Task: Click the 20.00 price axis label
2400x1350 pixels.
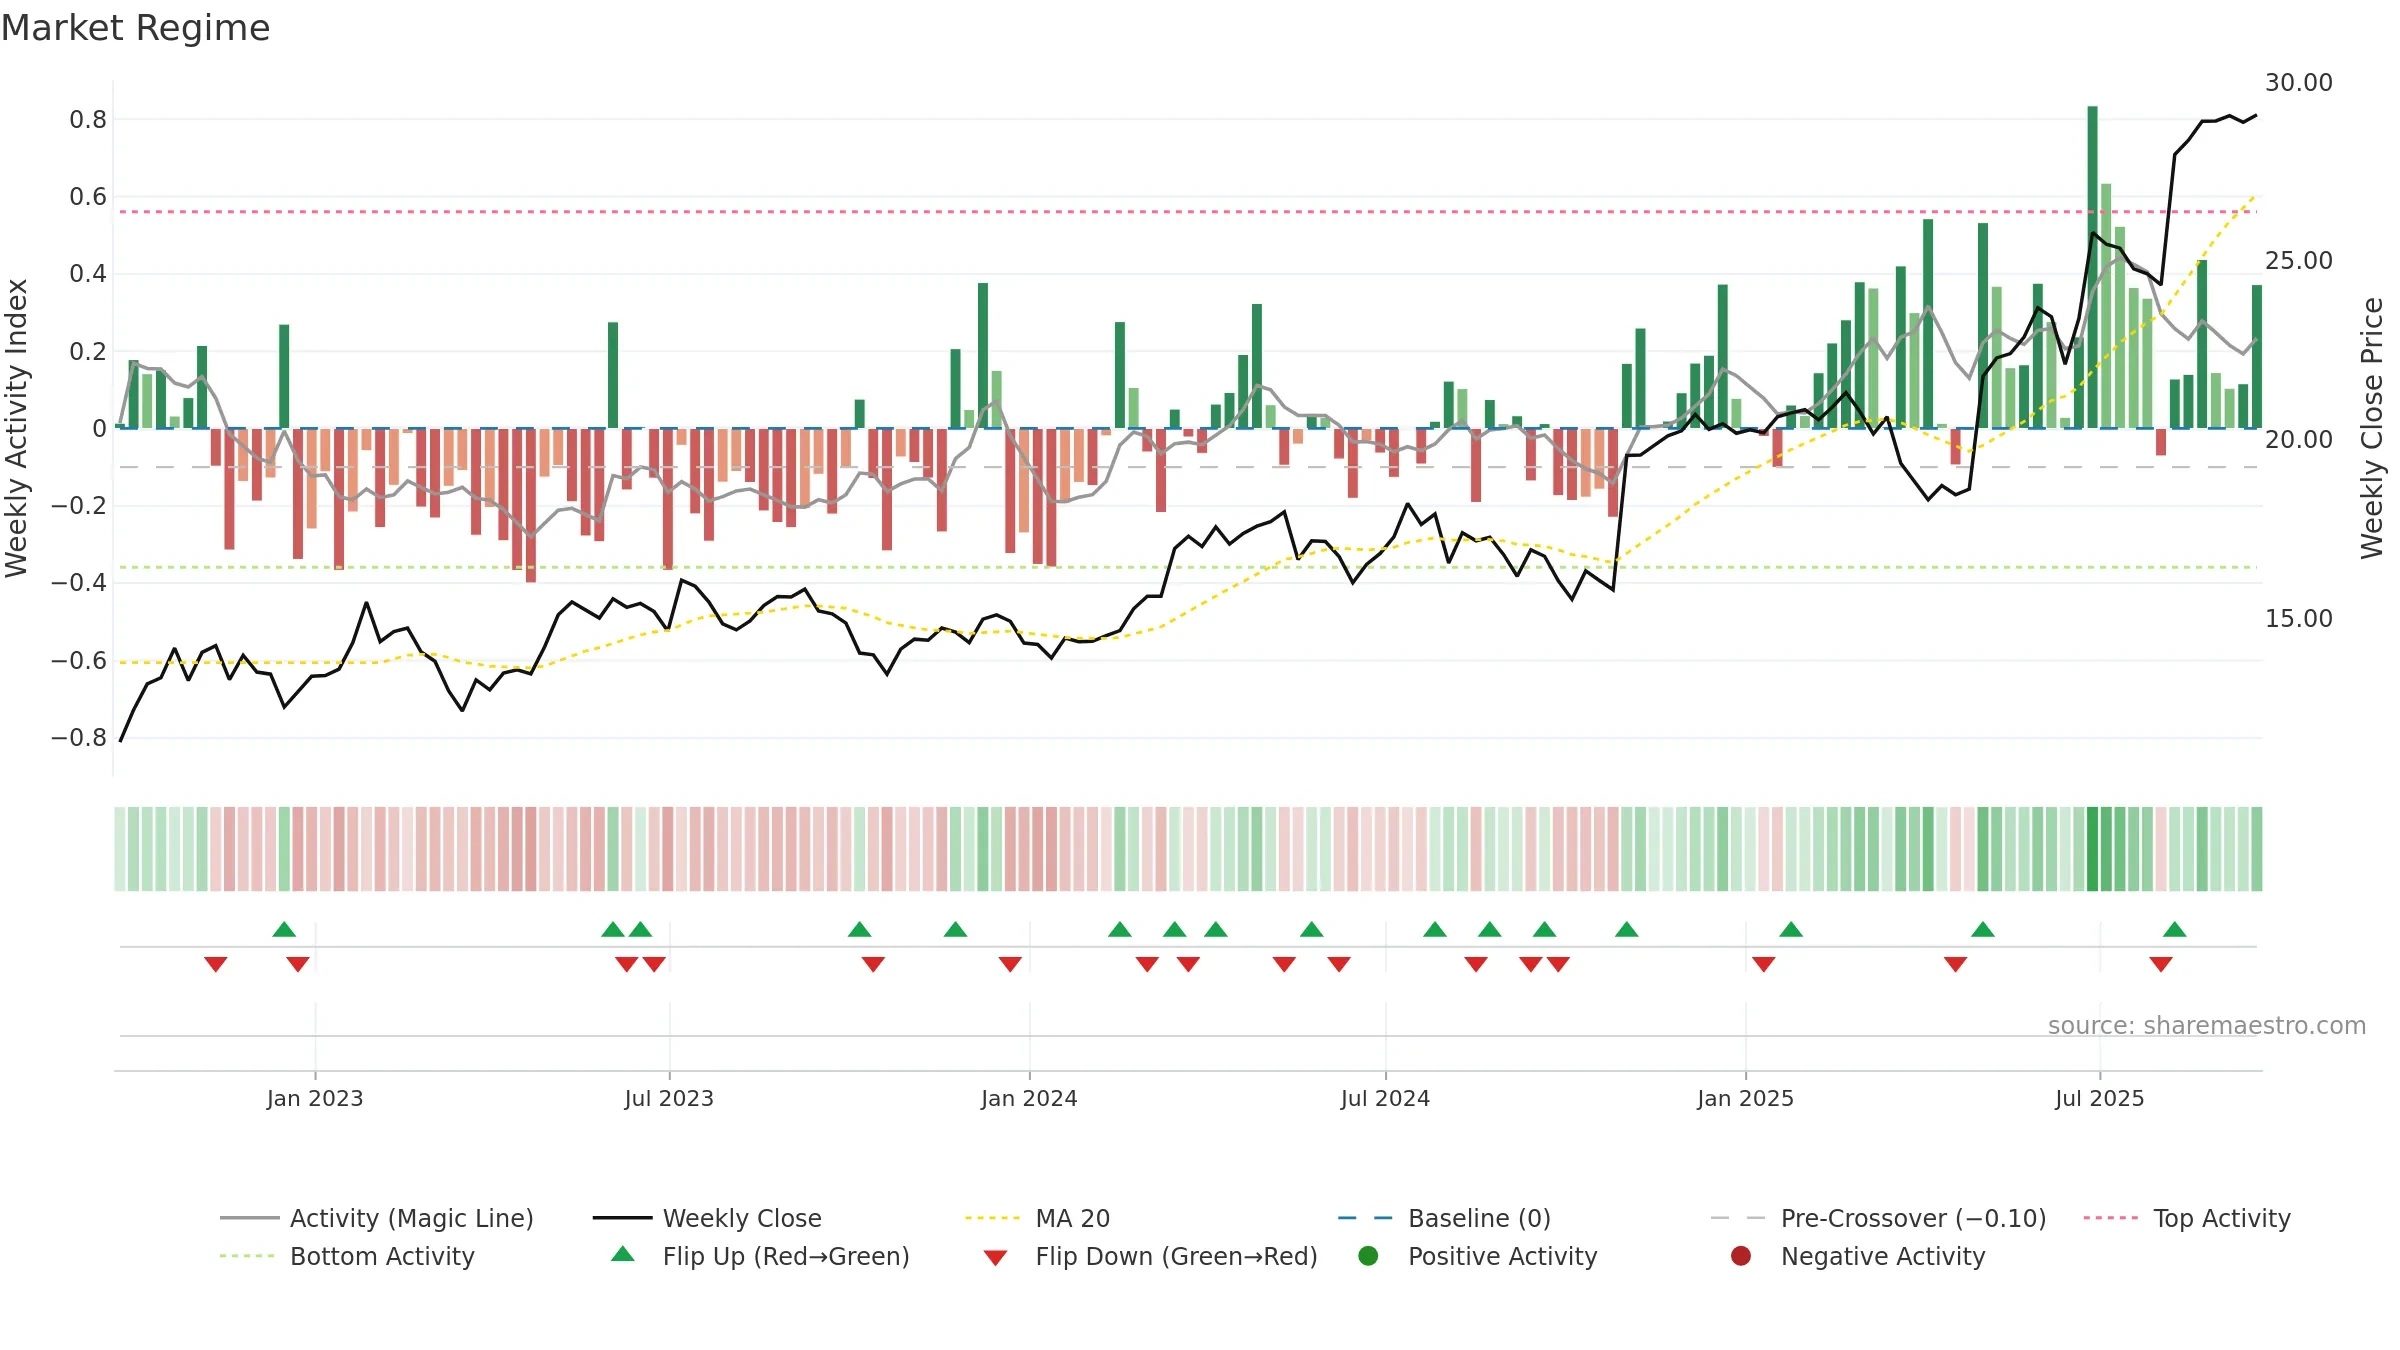Action: [2299, 440]
